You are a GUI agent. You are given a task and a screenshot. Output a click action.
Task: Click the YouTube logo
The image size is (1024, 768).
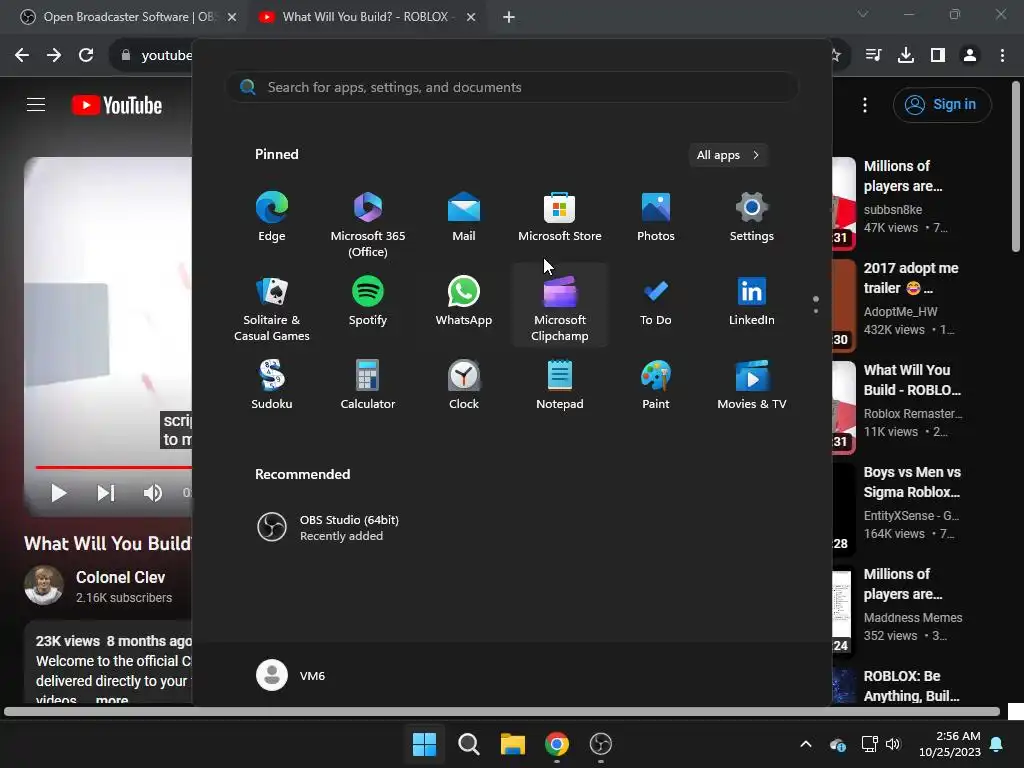(117, 105)
